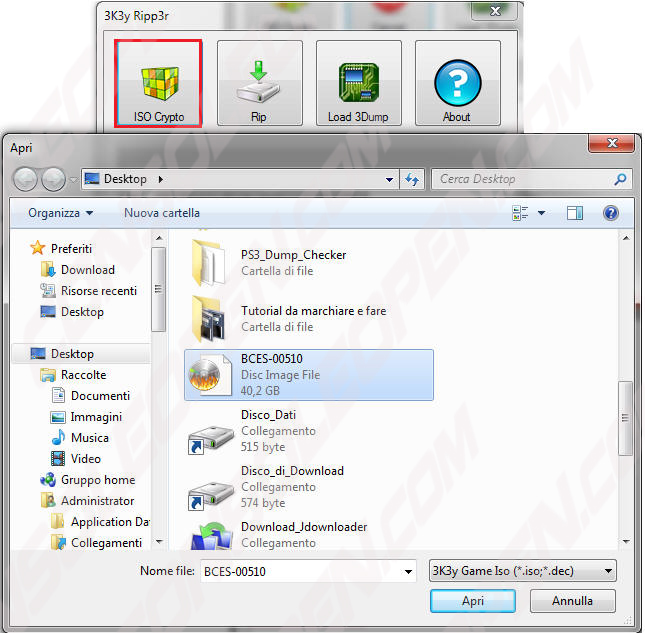Click the Load 3Dump chip icon

coord(358,82)
